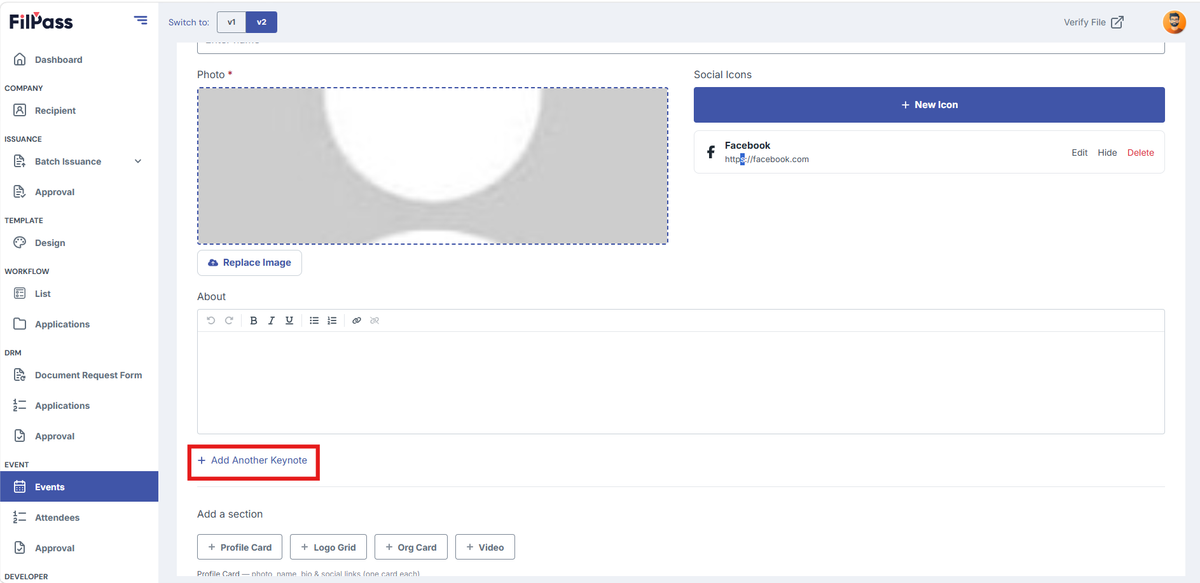This screenshot has height=583, width=1200.
Task: Click the Design palette icon
Action: pyautogui.click(x=20, y=243)
